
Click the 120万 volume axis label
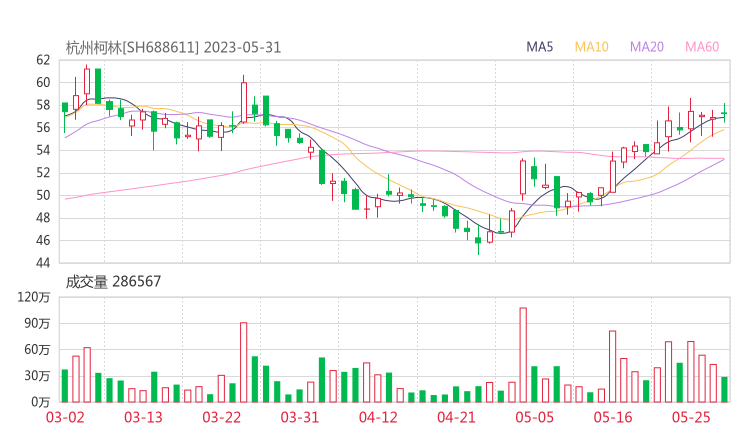[34, 297]
